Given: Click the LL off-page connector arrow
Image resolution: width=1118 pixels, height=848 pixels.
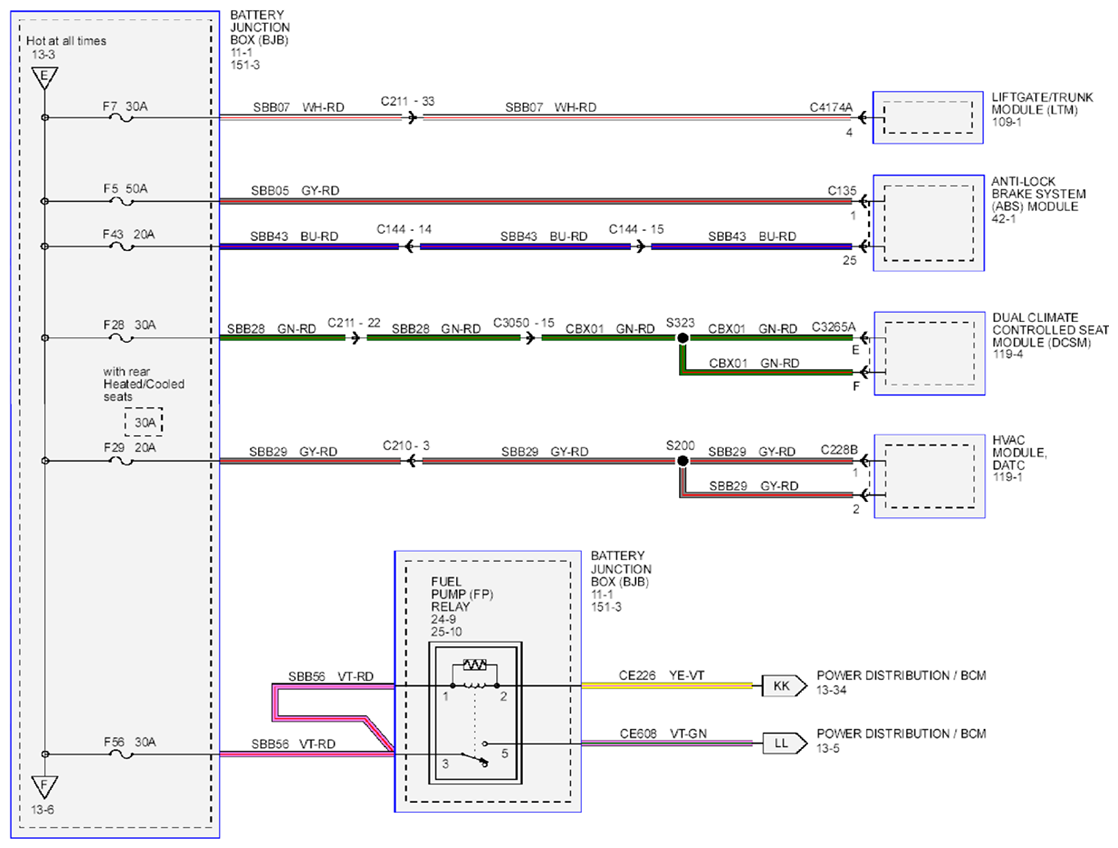Looking at the screenshot, I should [x=784, y=744].
